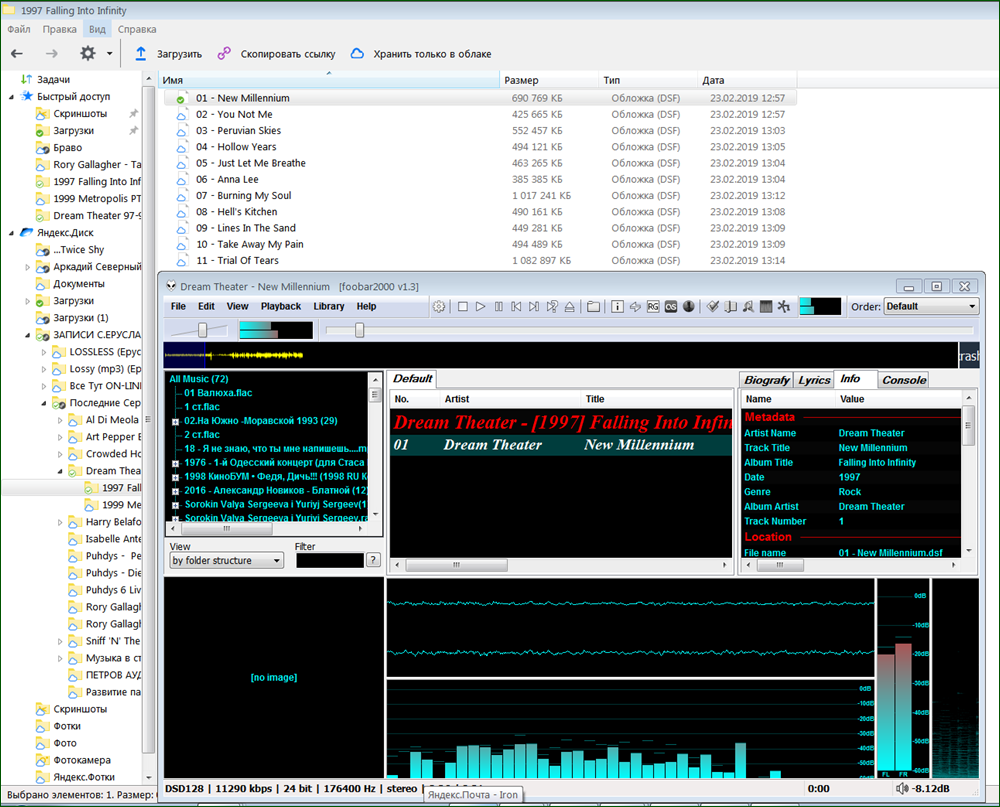Expand the Lossy (mp3) folder node

[x=44, y=369]
